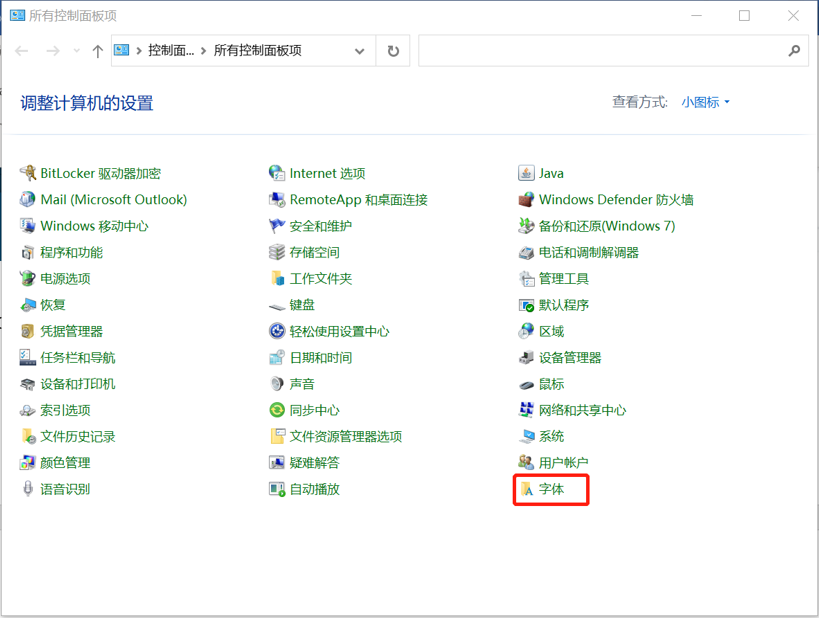Open the 设备和打印机 printer icon

tap(27, 384)
